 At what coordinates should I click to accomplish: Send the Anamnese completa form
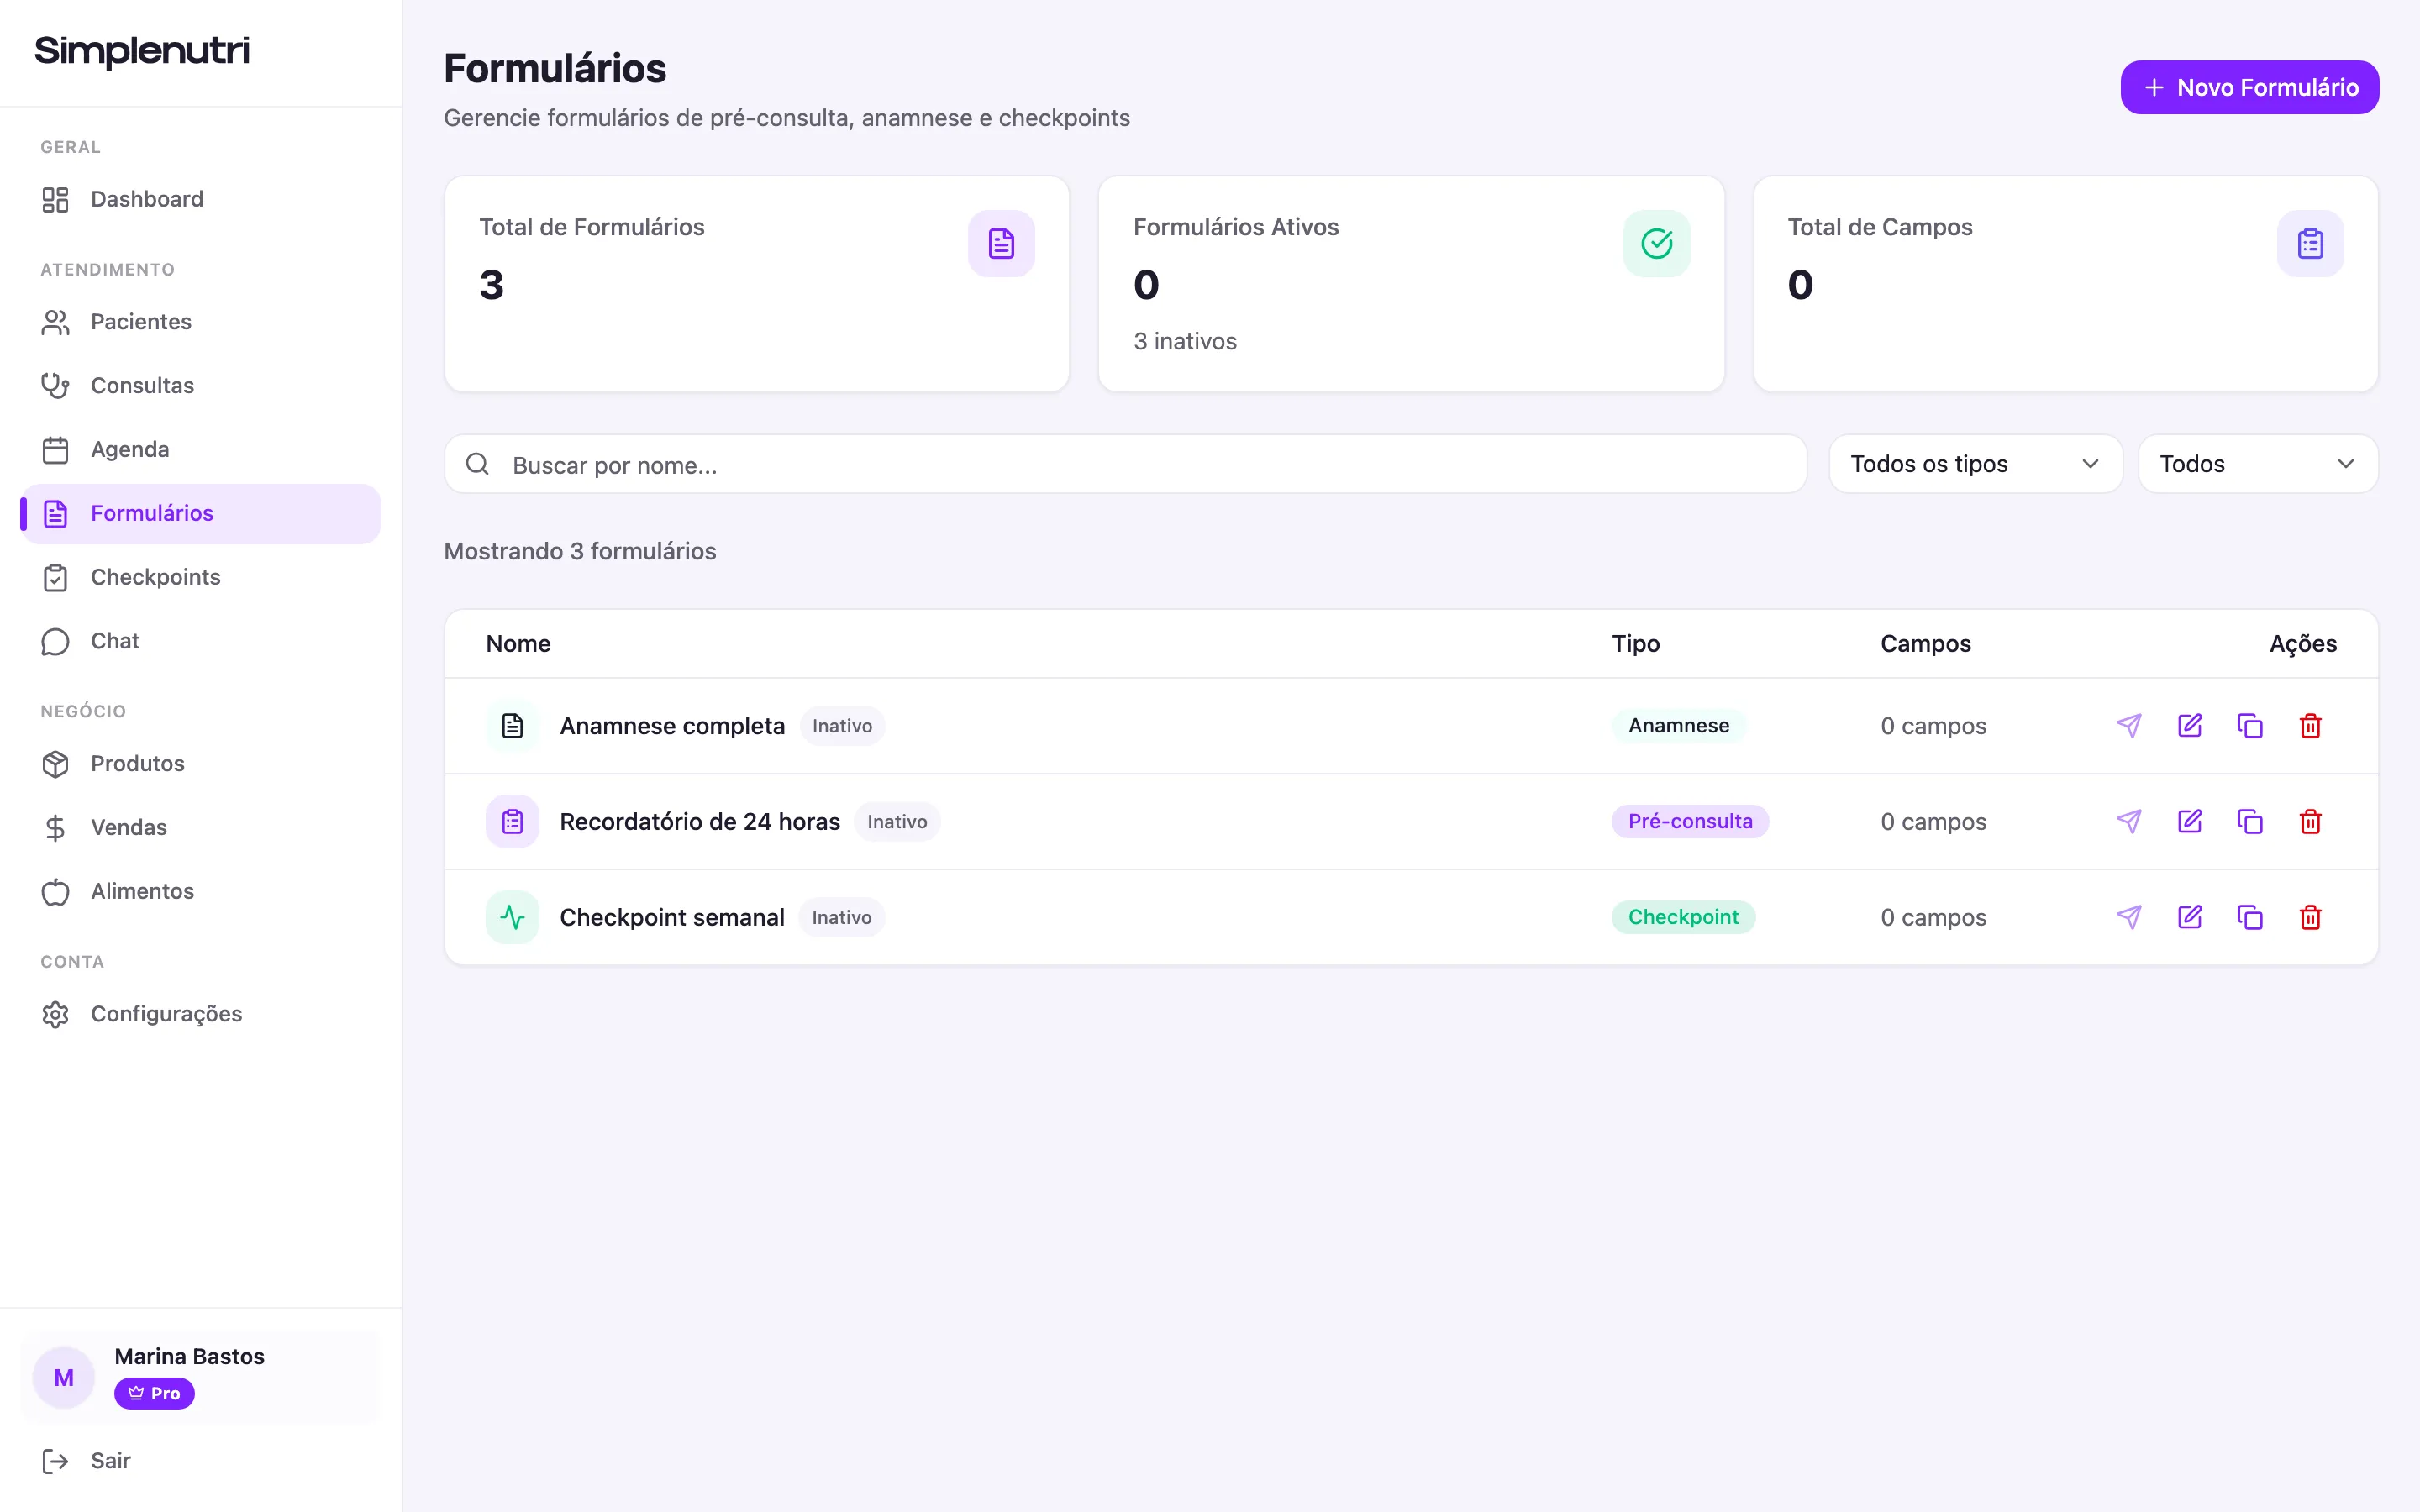2129,726
